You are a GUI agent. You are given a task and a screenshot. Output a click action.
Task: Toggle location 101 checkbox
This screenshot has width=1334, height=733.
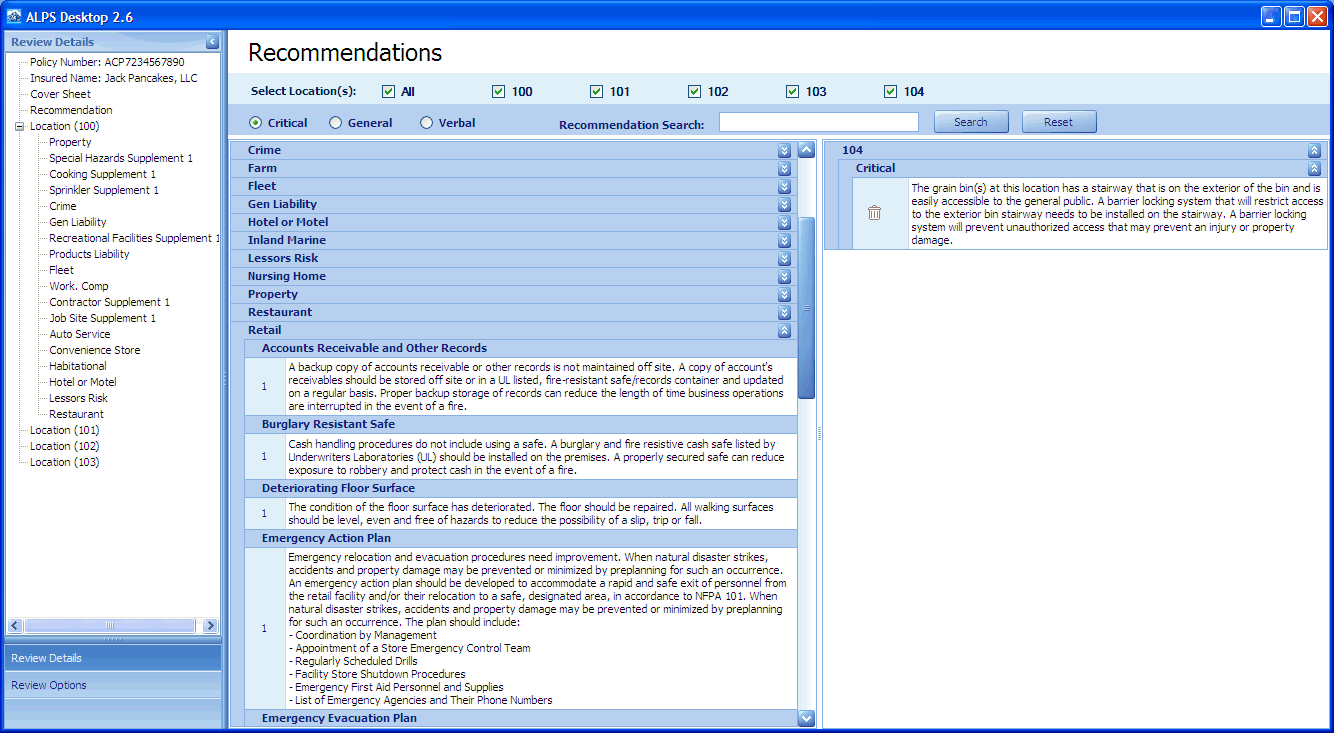coord(597,91)
